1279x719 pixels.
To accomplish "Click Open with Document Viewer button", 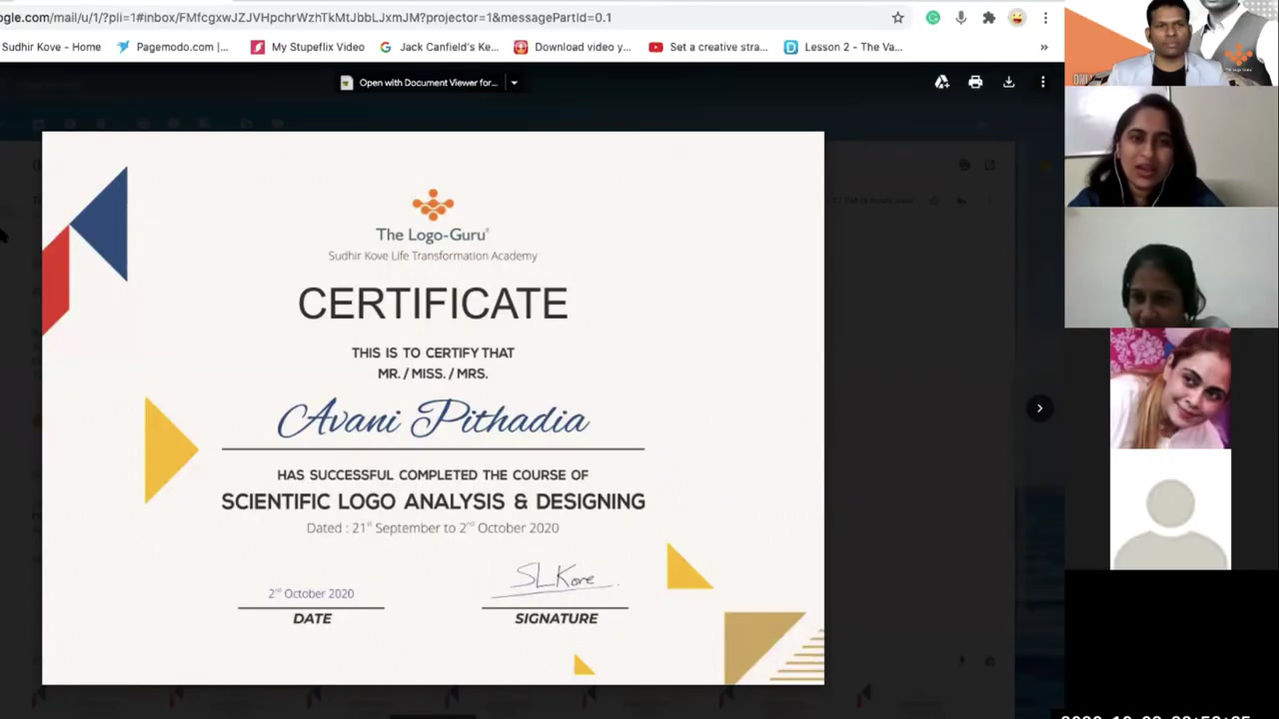I will [x=419, y=83].
